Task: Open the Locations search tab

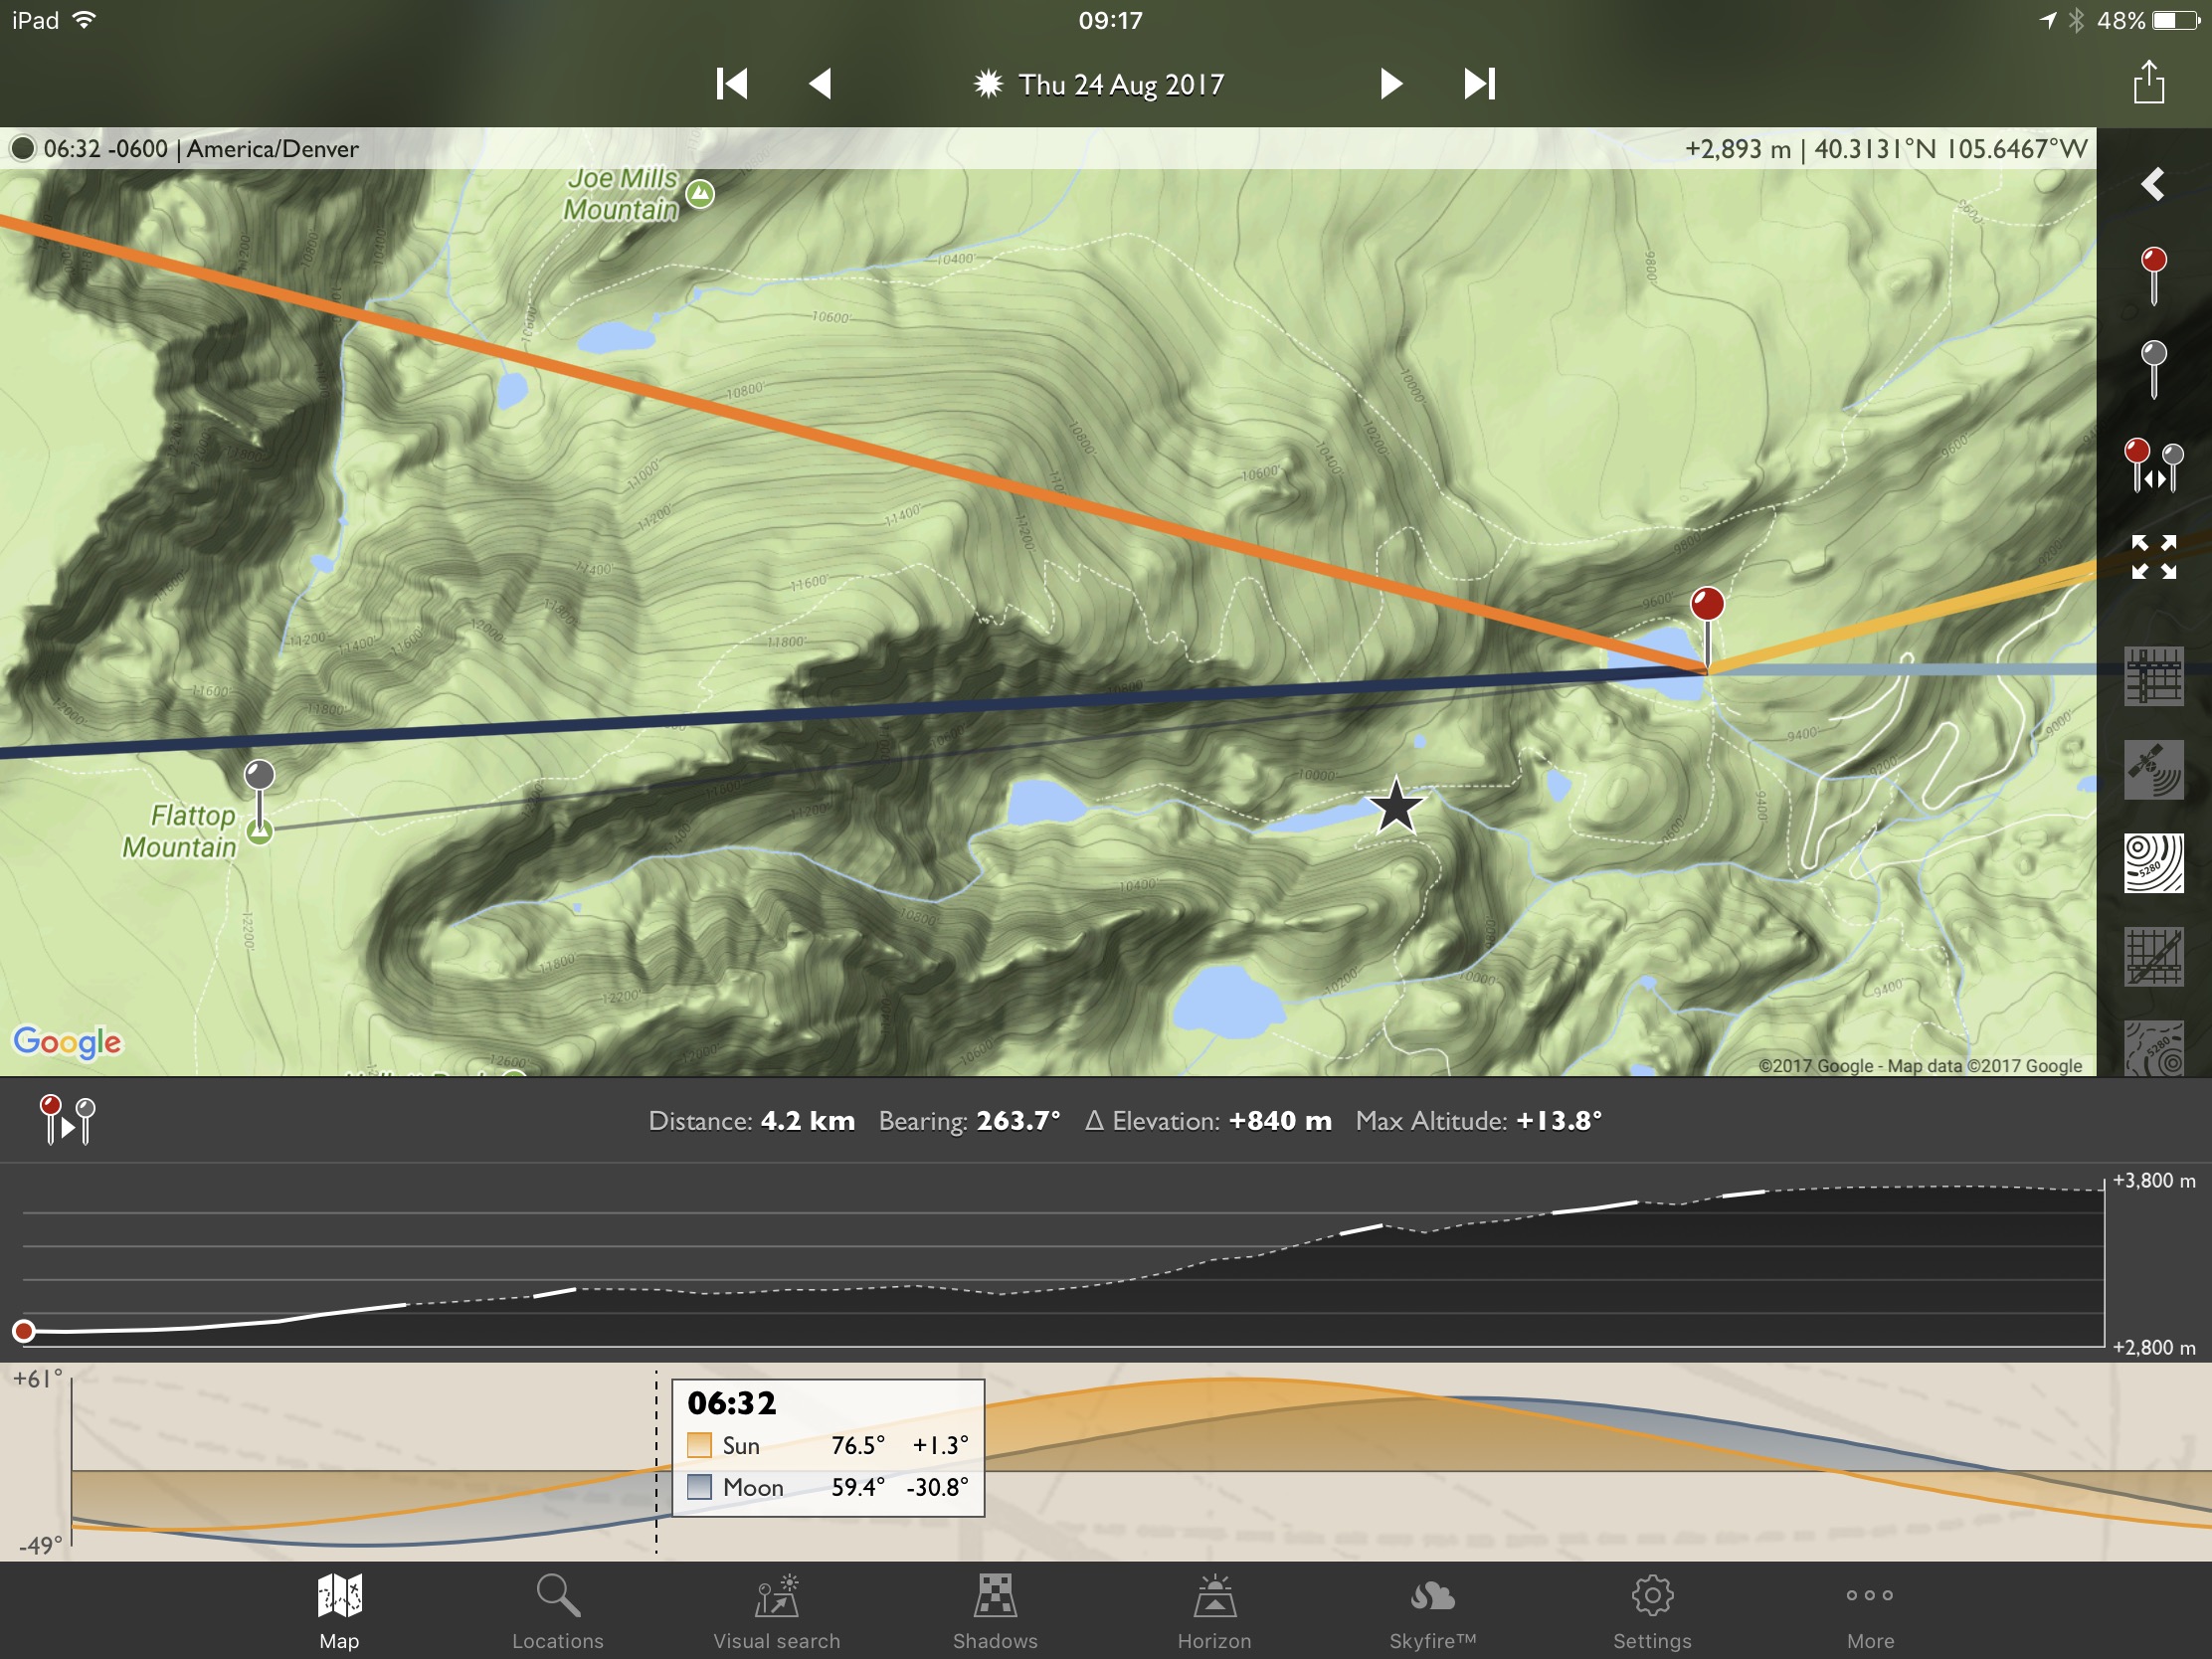Action: click(x=558, y=1611)
